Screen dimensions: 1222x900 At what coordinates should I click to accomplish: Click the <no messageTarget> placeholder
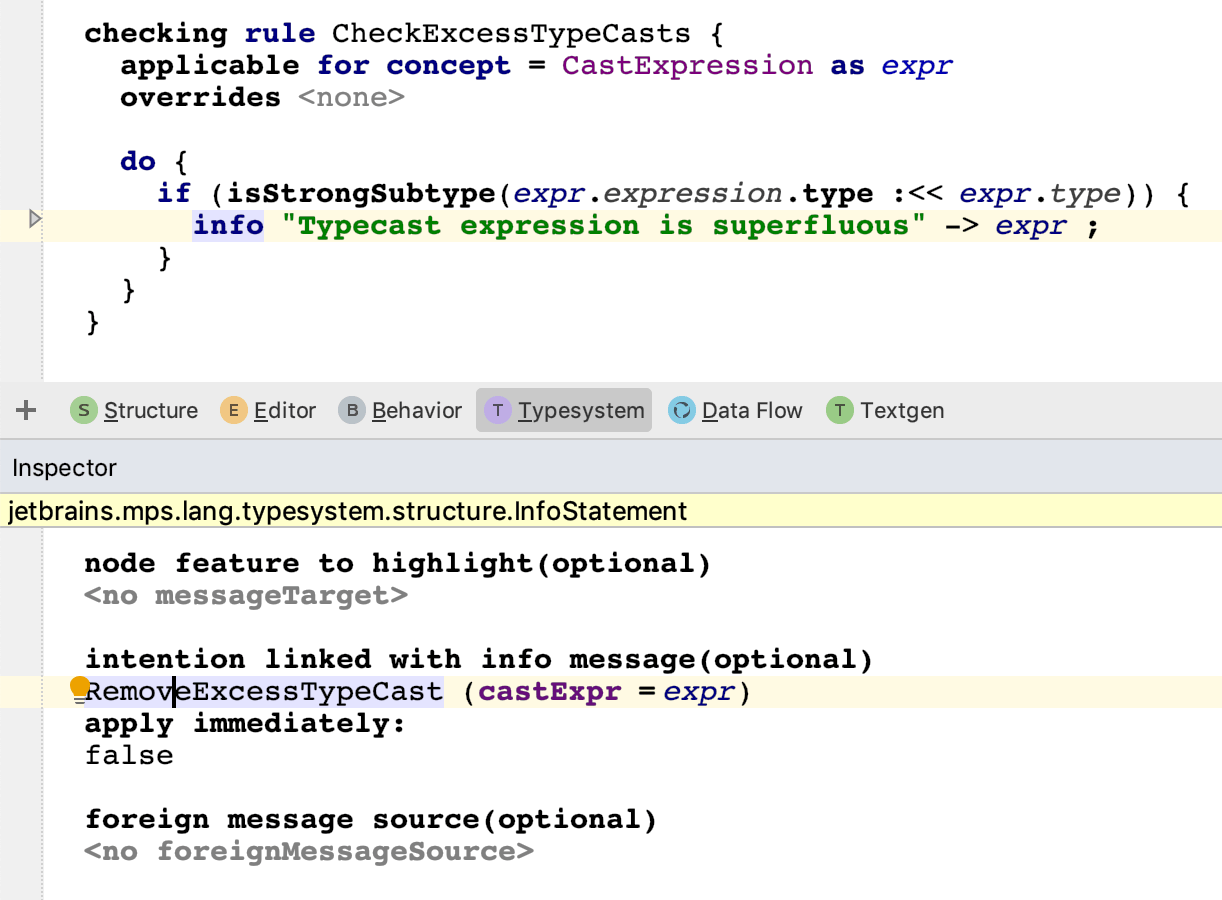coord(246,596)
